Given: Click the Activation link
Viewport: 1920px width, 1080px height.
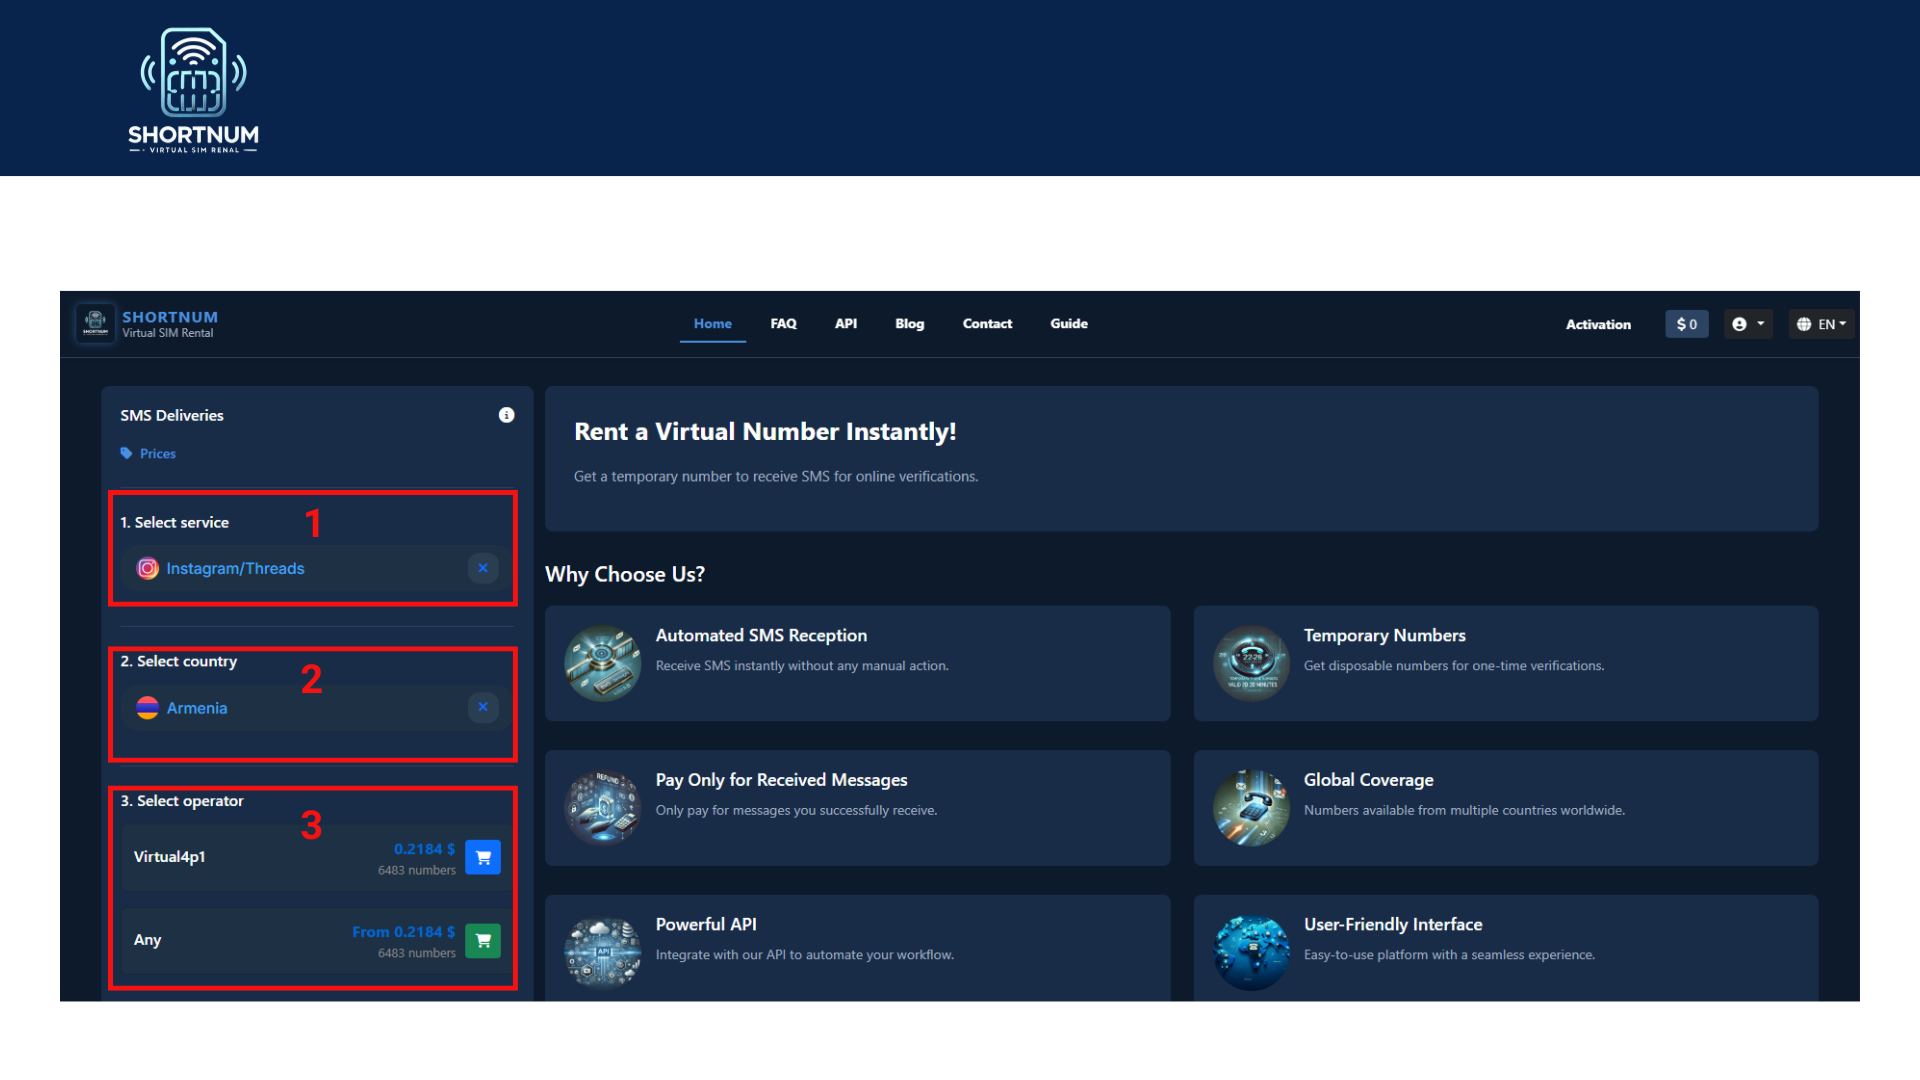Looking at the screenshot, I should [x=1598, y=325].
